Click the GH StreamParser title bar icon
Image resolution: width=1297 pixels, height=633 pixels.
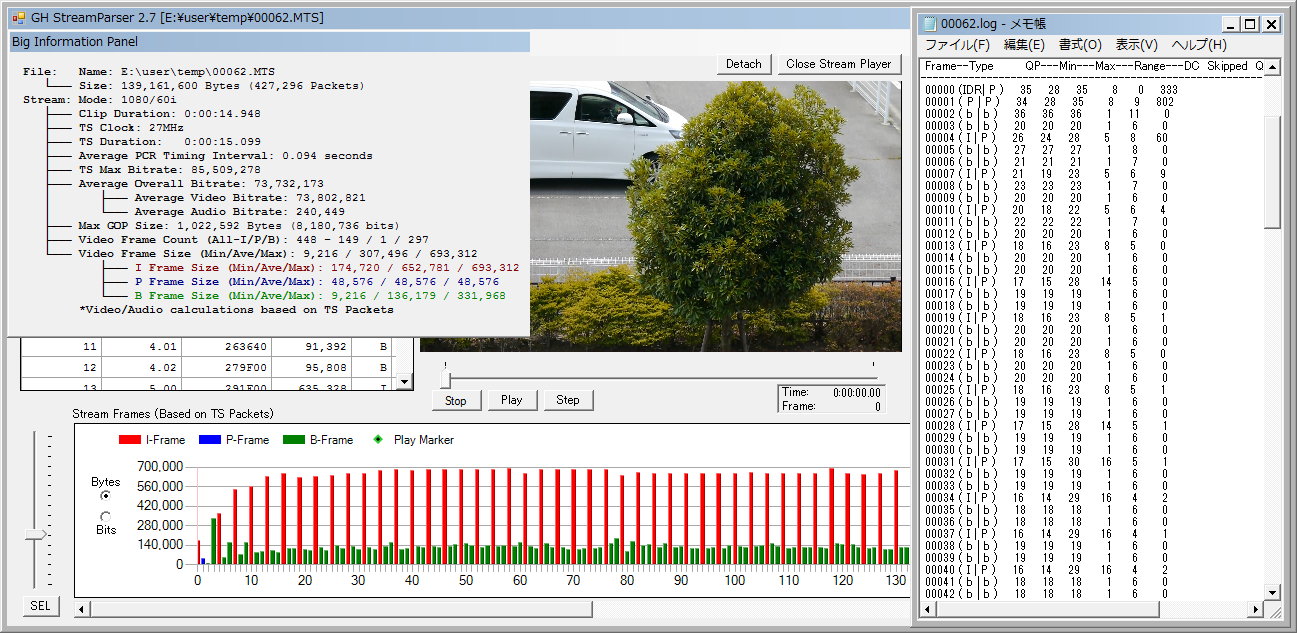tap(18, 18)
